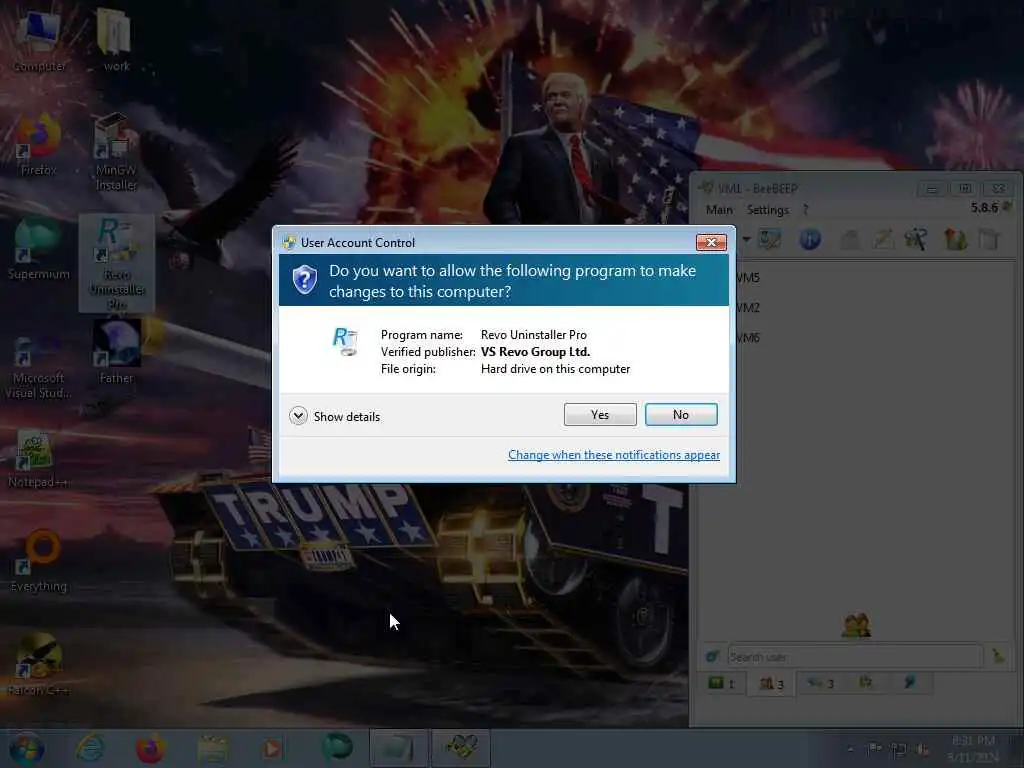Switch to the green tab showing 1 in BeeBEEP
Screen dimensions: 1024x768
pos(722,683)
